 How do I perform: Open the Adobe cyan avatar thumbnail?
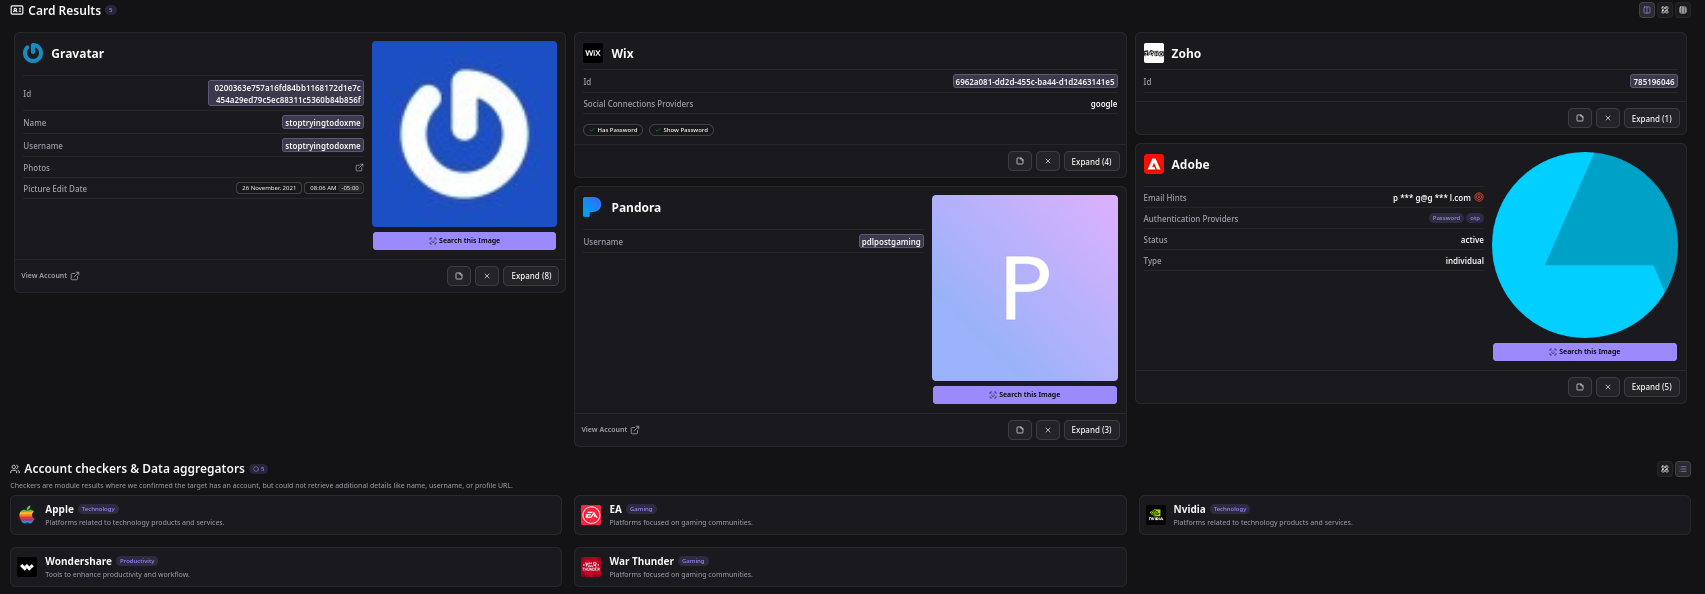[1585, 245]
